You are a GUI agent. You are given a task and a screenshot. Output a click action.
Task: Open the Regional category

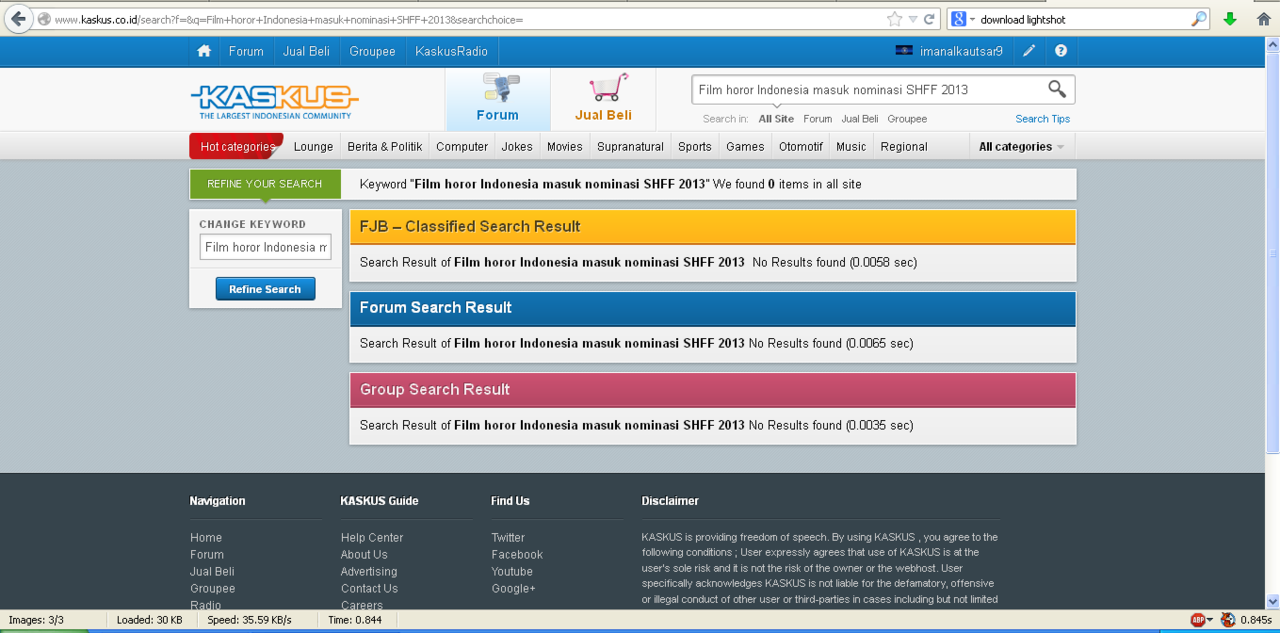[x=904, y=147]
